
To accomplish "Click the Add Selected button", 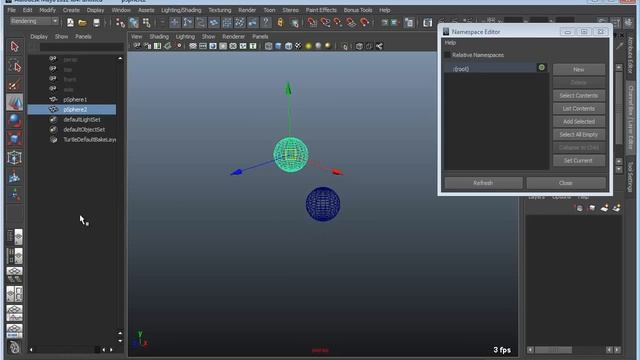I will (579, 122).
